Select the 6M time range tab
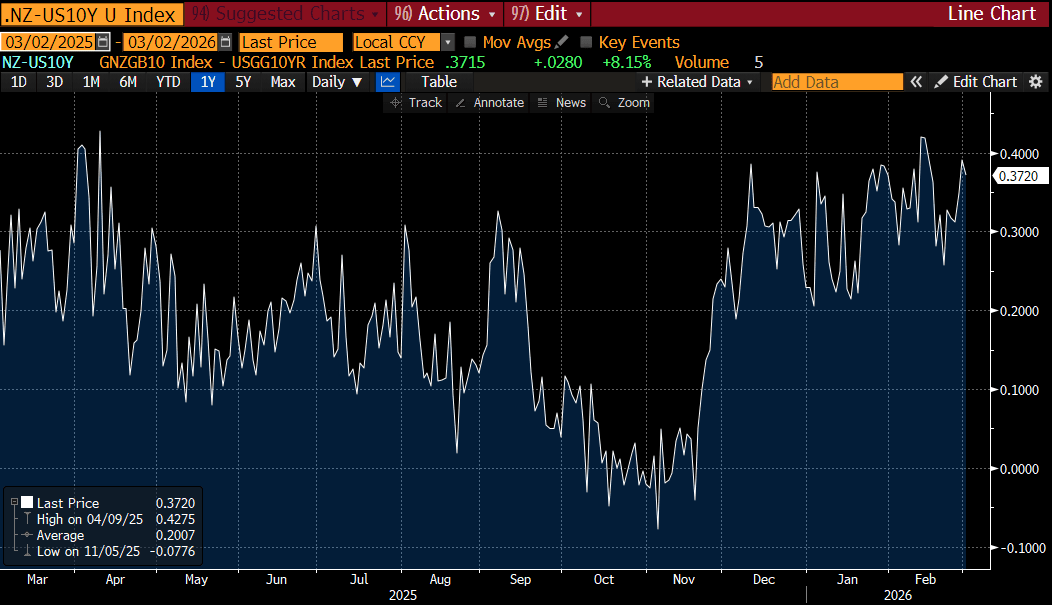Viewport: 1052px width, 605px height. click(x=128, y=82)
